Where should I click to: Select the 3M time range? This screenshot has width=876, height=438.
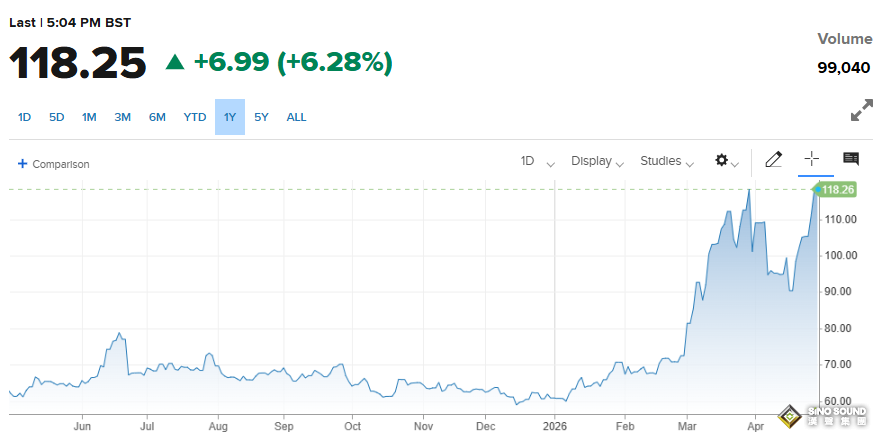pyautogui.click(x=123, y=117)
